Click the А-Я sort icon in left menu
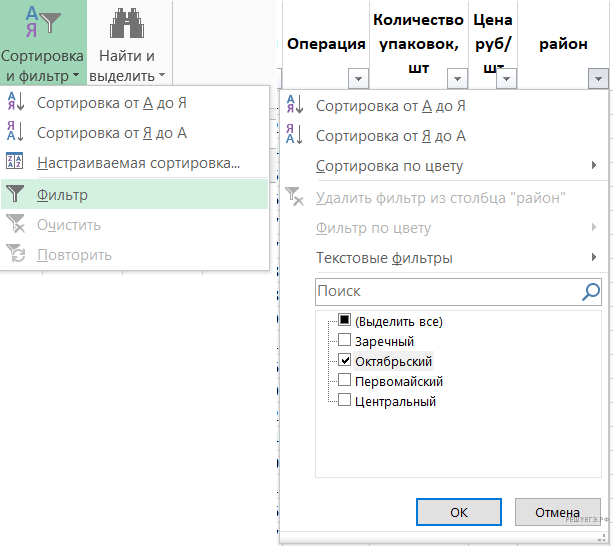613x546 pixels. (x=15, y=102)
